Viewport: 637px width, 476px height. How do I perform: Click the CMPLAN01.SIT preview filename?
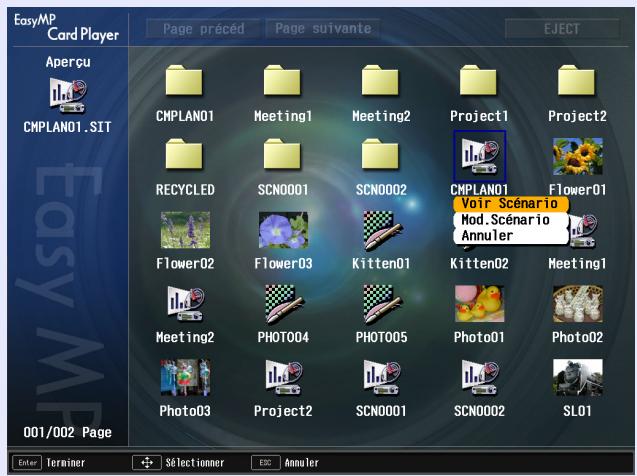pos(67,127)
